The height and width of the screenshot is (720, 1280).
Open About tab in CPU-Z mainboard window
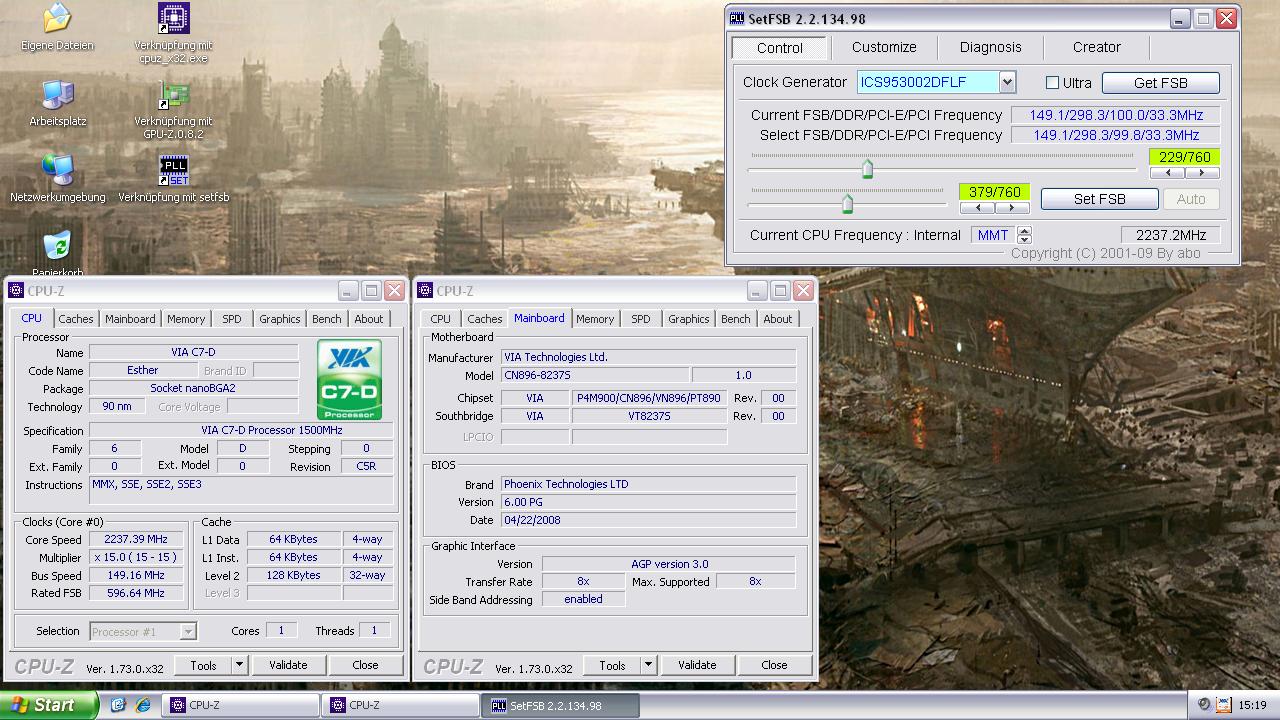click(x=778, y=319)
